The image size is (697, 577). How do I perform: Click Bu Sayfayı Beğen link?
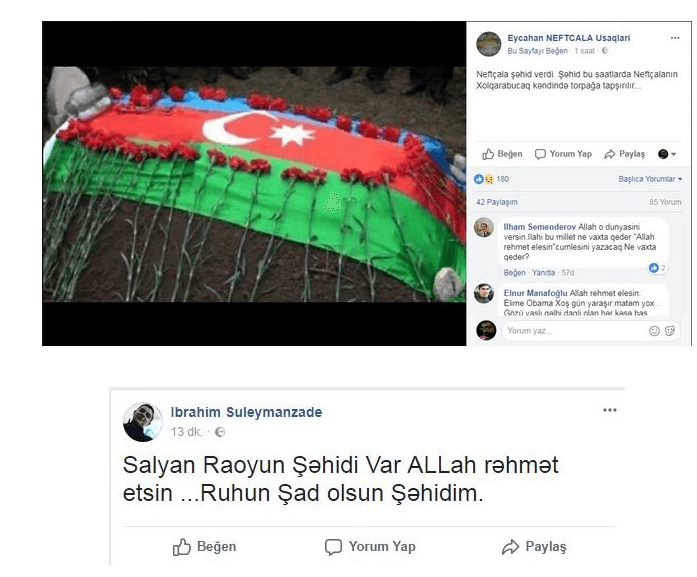pyautogui.click(x=537, y=51)
